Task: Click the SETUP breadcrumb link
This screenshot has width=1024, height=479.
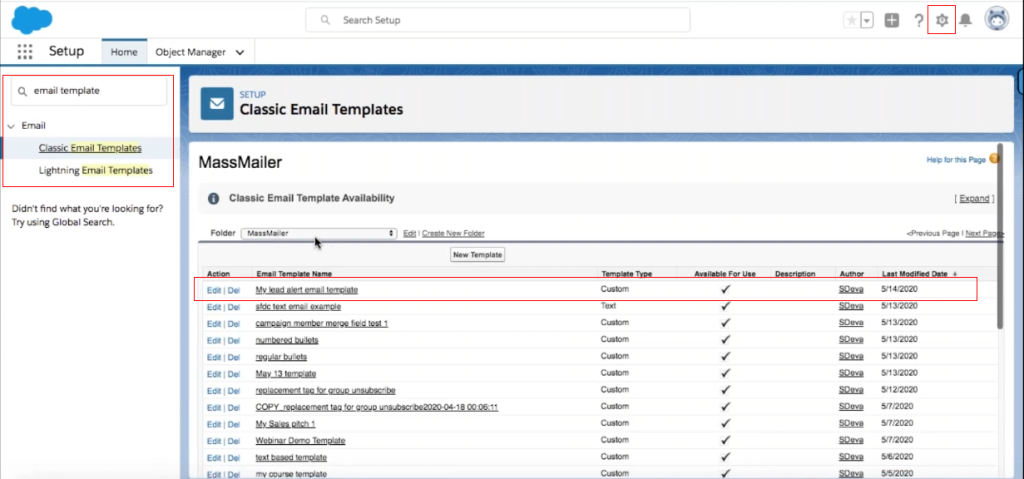Action: click(x=253, y=95)
